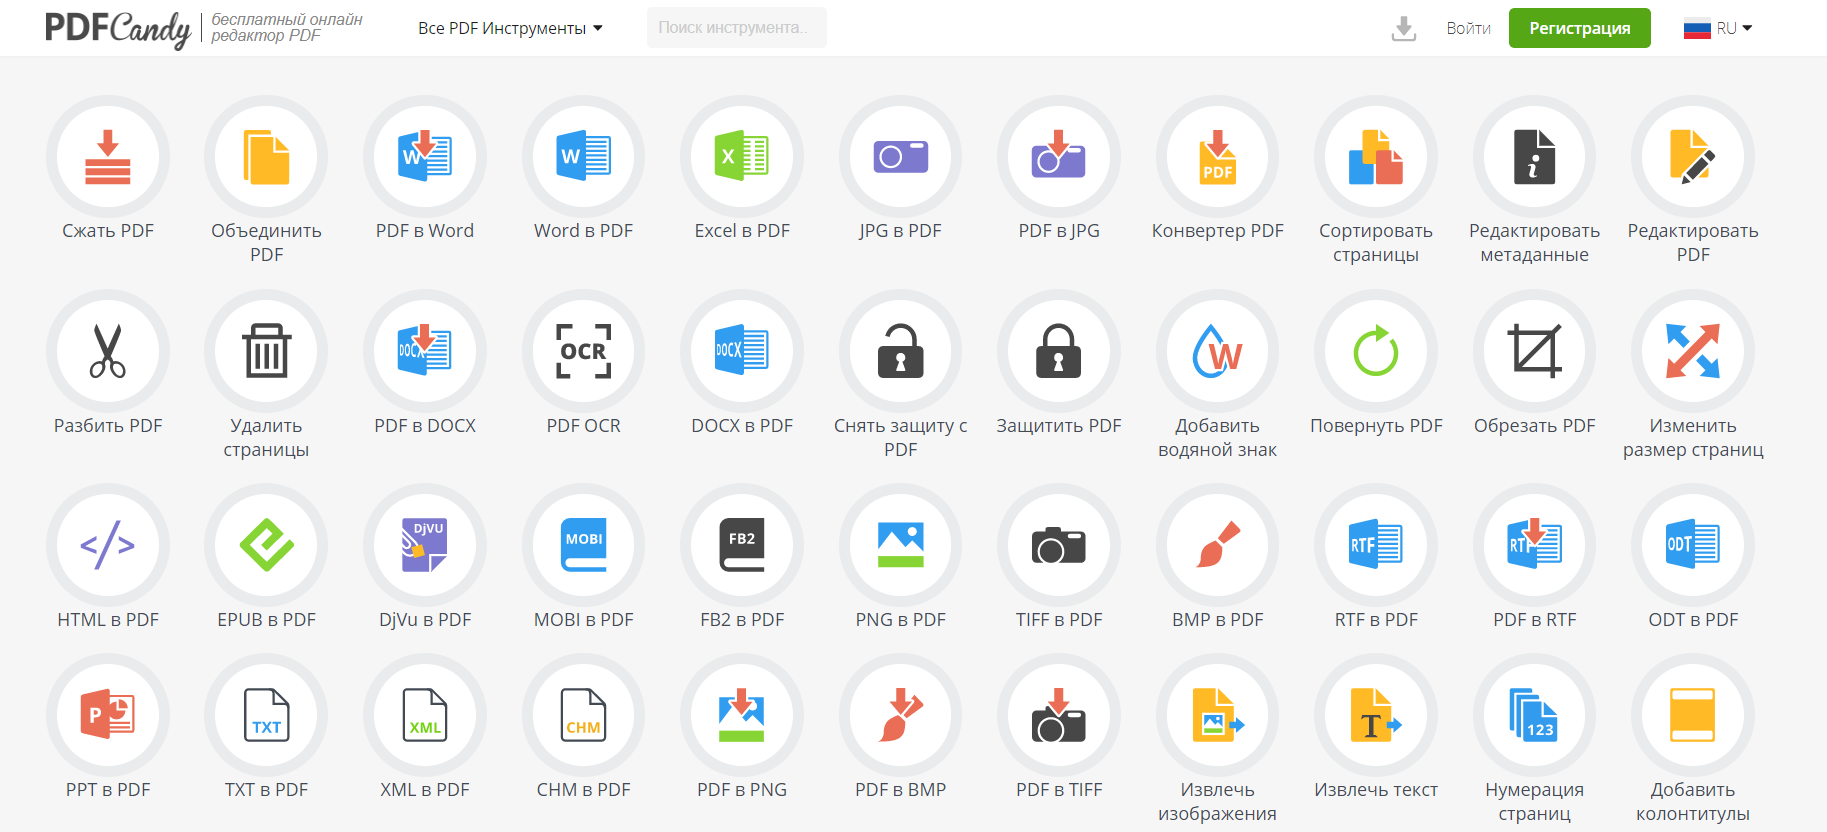This screenshot has width=1827, height=832.
Task: Open the Конвертер PDF tool
Action: click(x=1218, y=157)
